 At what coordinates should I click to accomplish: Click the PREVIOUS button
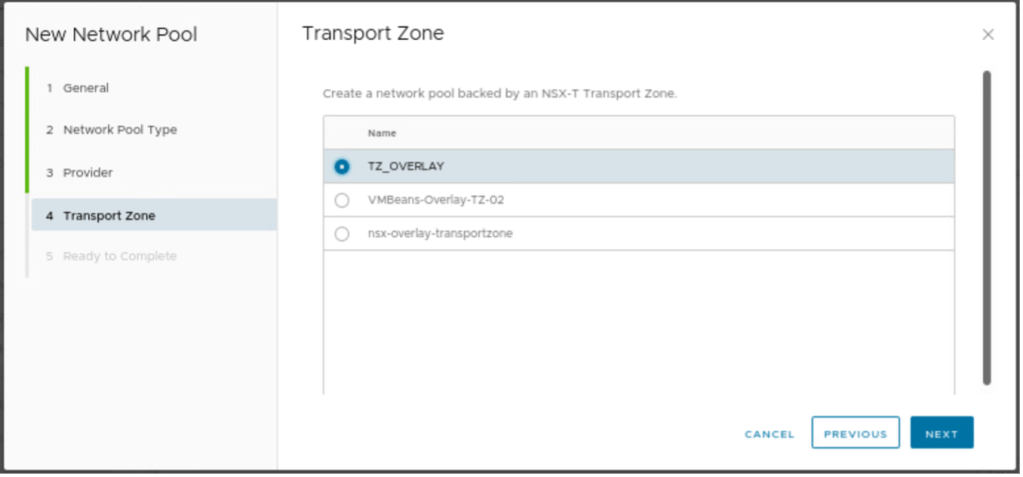855,434
